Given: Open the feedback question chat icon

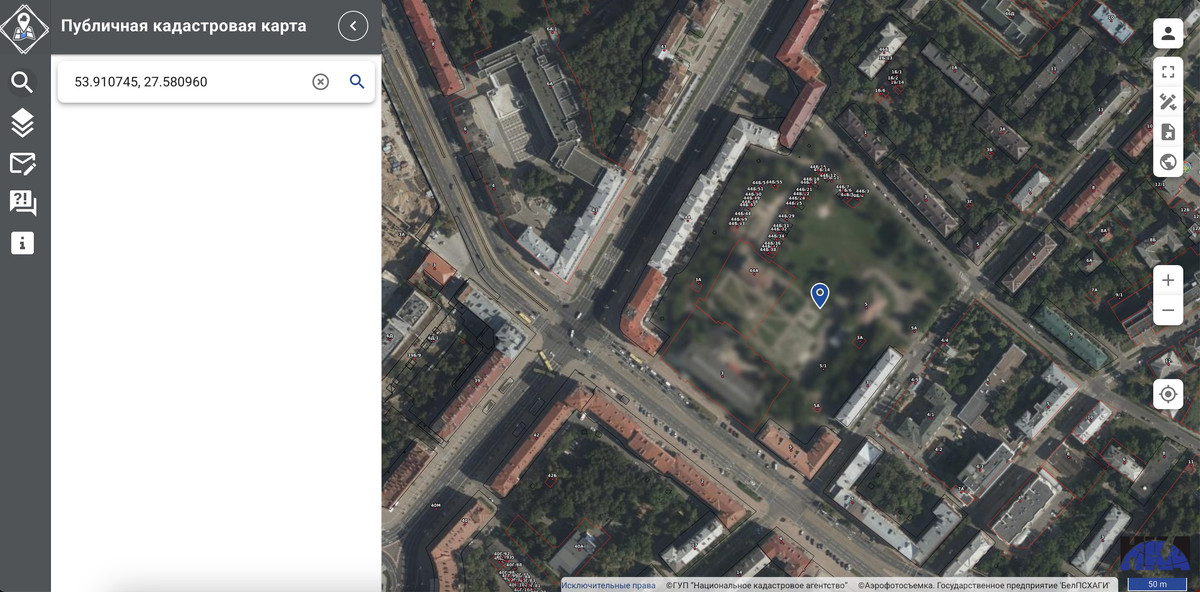Looking at the screenshot, I should [x=22, y=203].
